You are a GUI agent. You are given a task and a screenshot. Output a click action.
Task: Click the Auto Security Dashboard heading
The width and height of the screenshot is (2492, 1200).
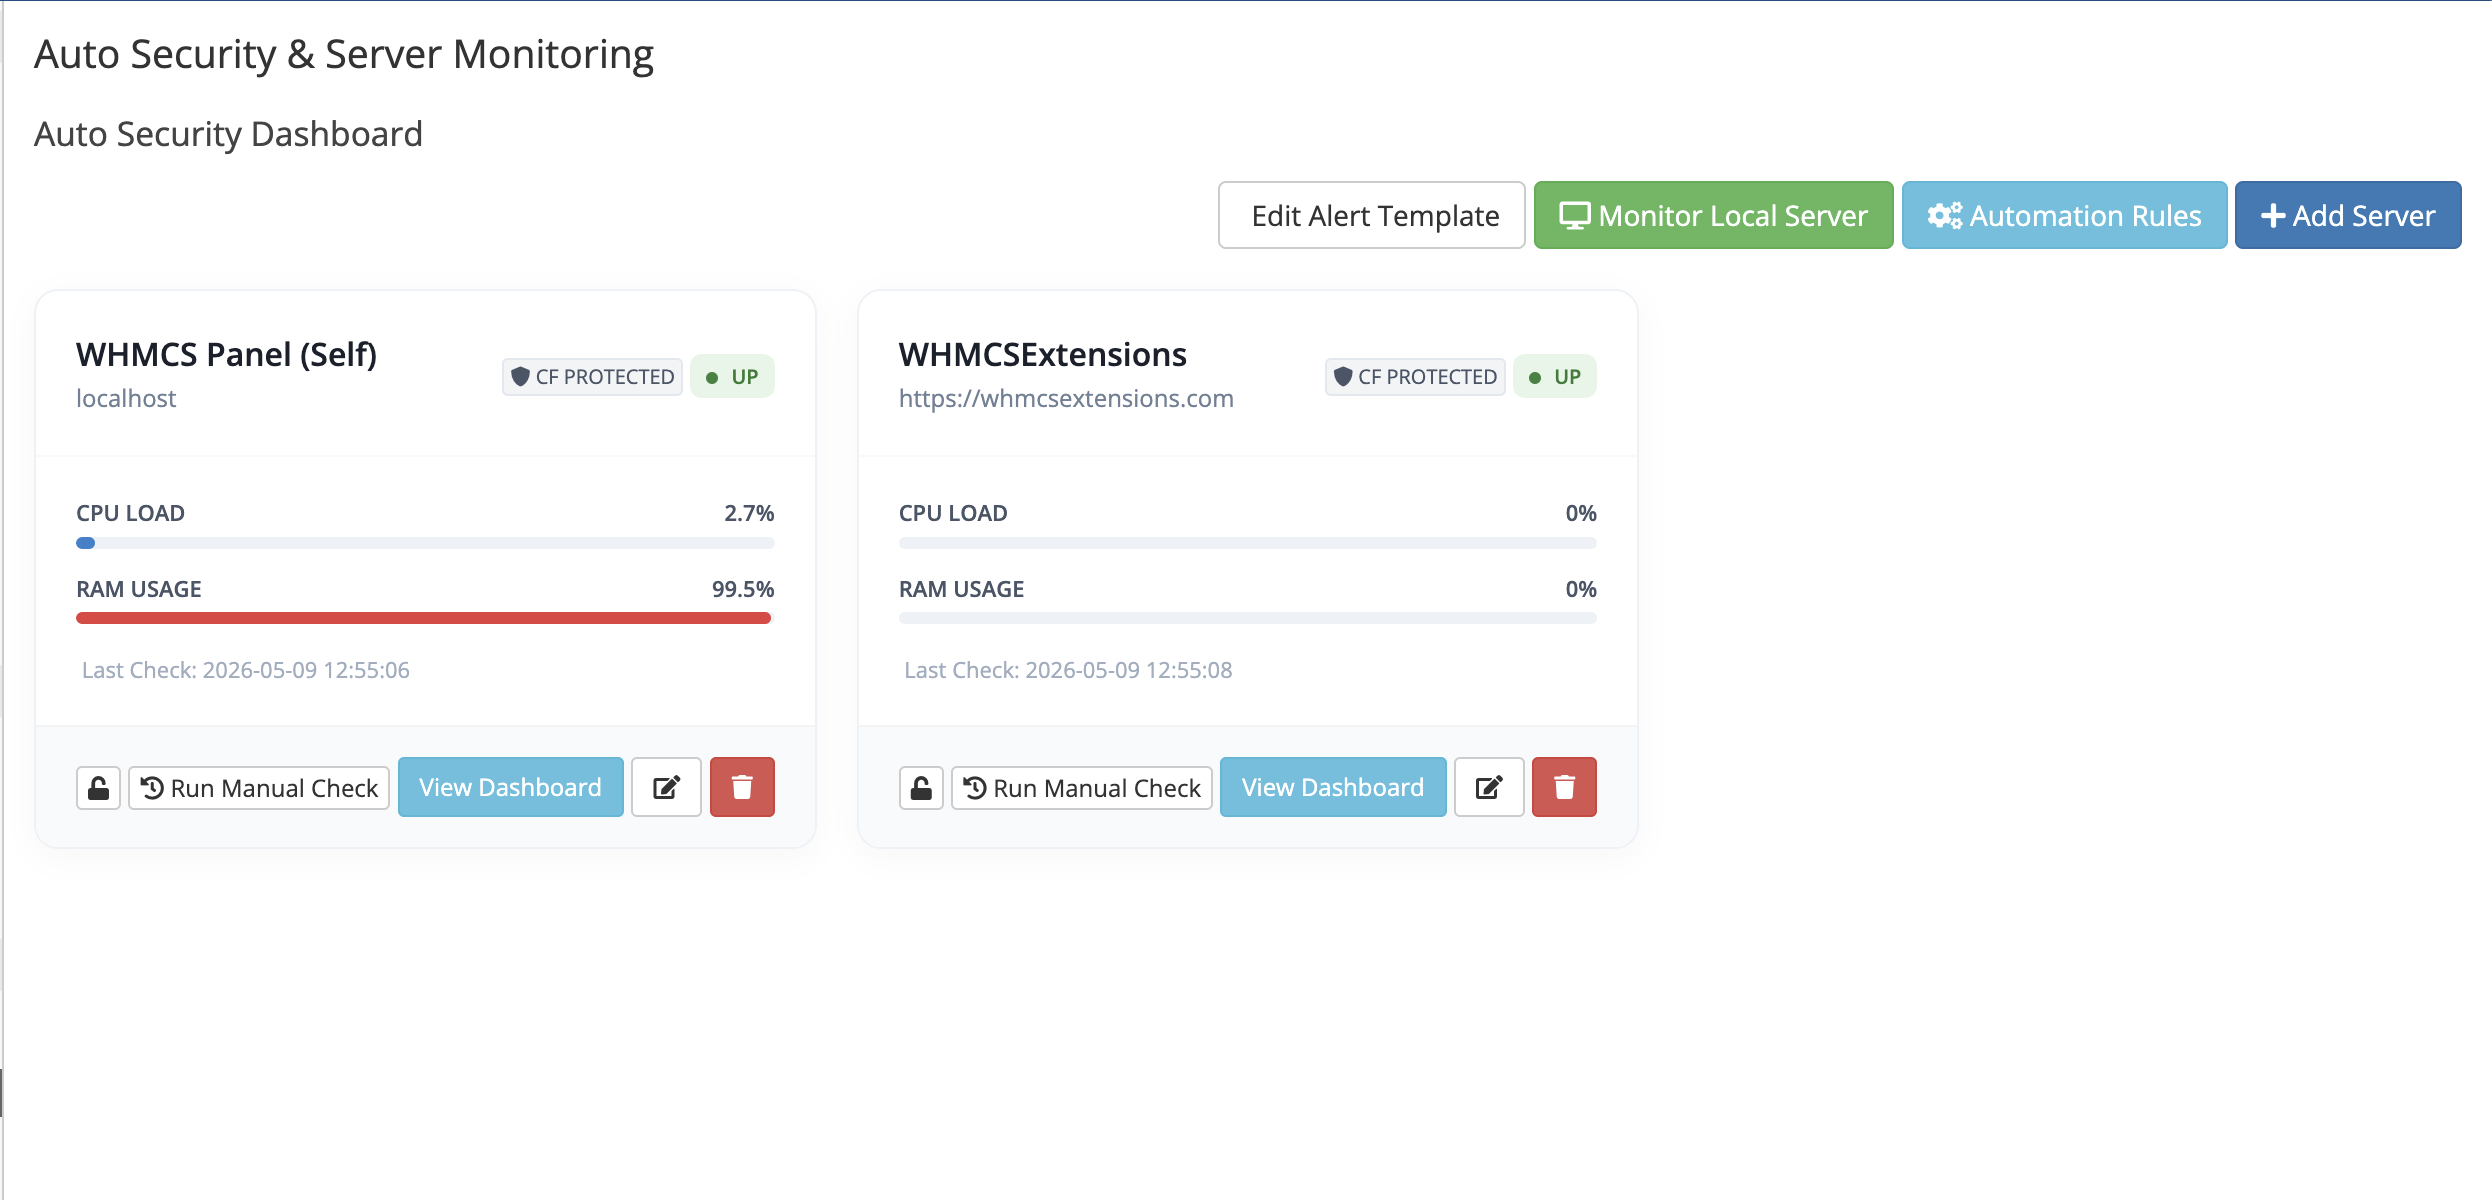coord(228,134)
